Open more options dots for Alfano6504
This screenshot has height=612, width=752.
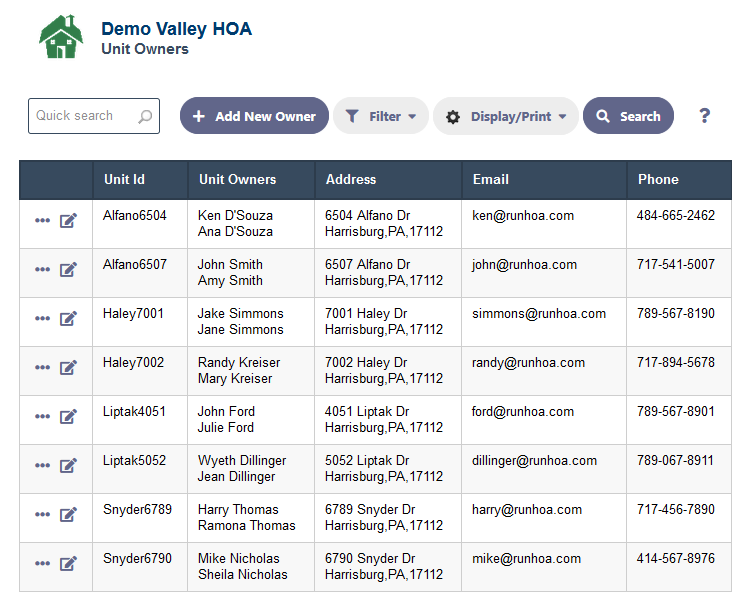point(42,221)
